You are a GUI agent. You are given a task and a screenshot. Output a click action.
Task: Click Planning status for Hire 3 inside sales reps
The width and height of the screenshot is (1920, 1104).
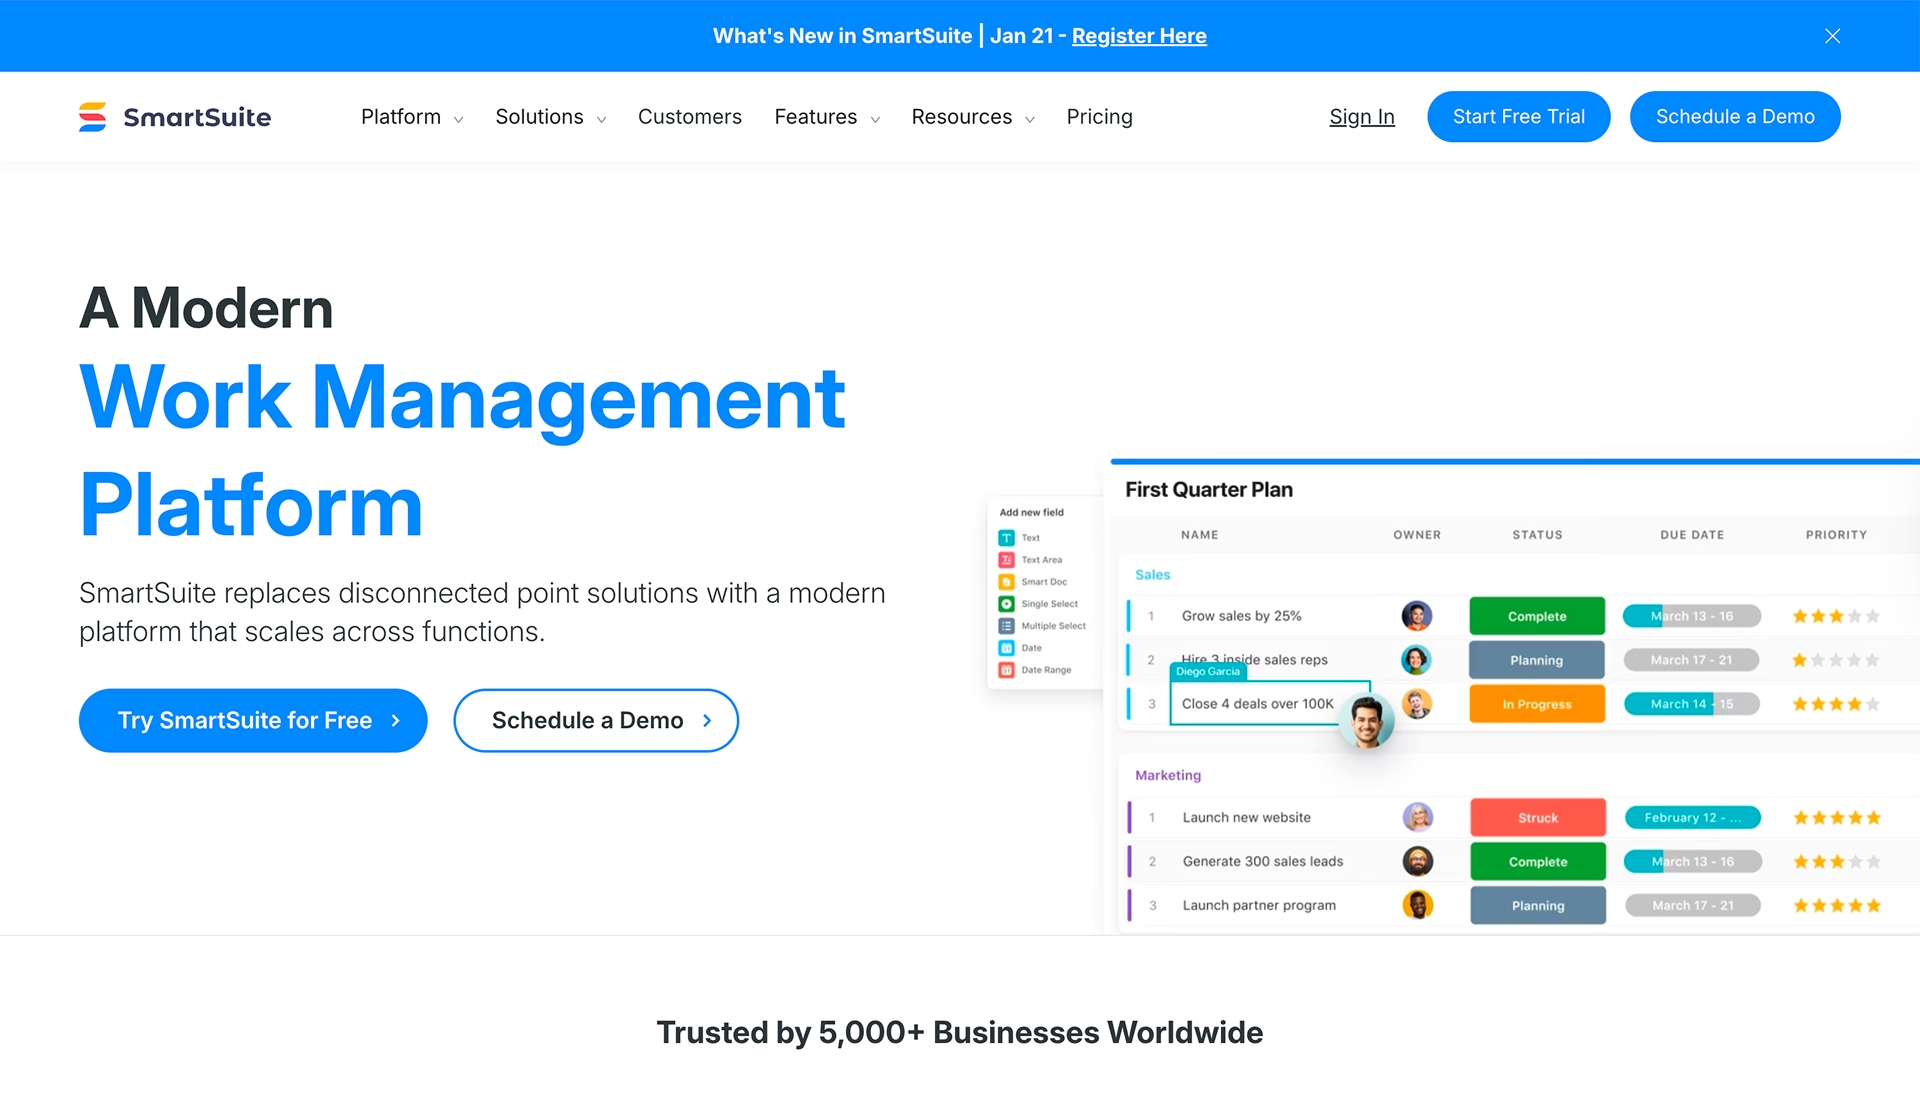pos(1537,660)
